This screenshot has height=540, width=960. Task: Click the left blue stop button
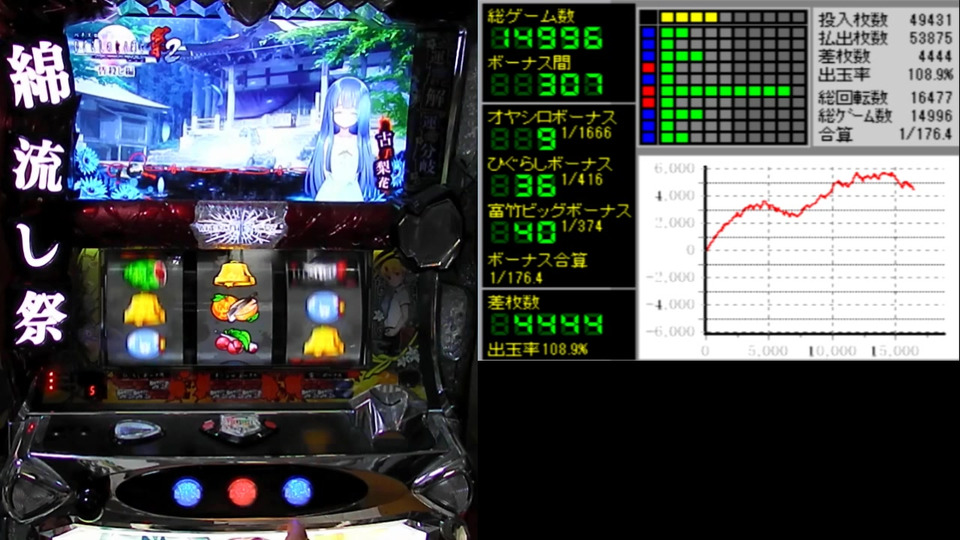[188, 492]
